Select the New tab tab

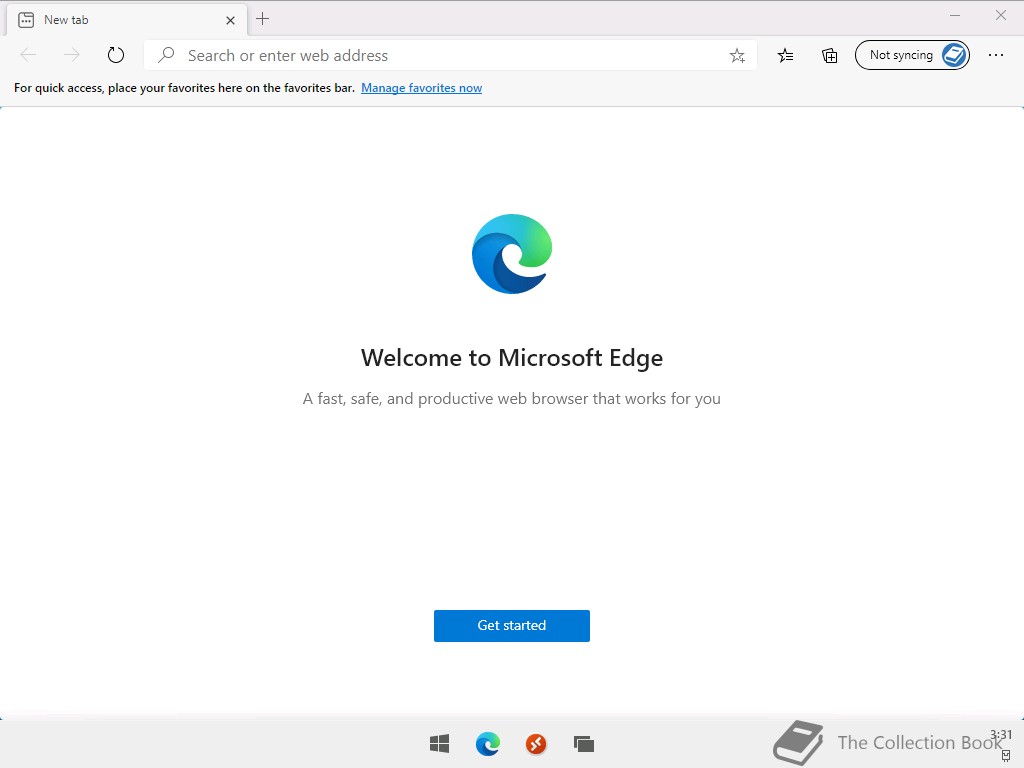[127, 20]
